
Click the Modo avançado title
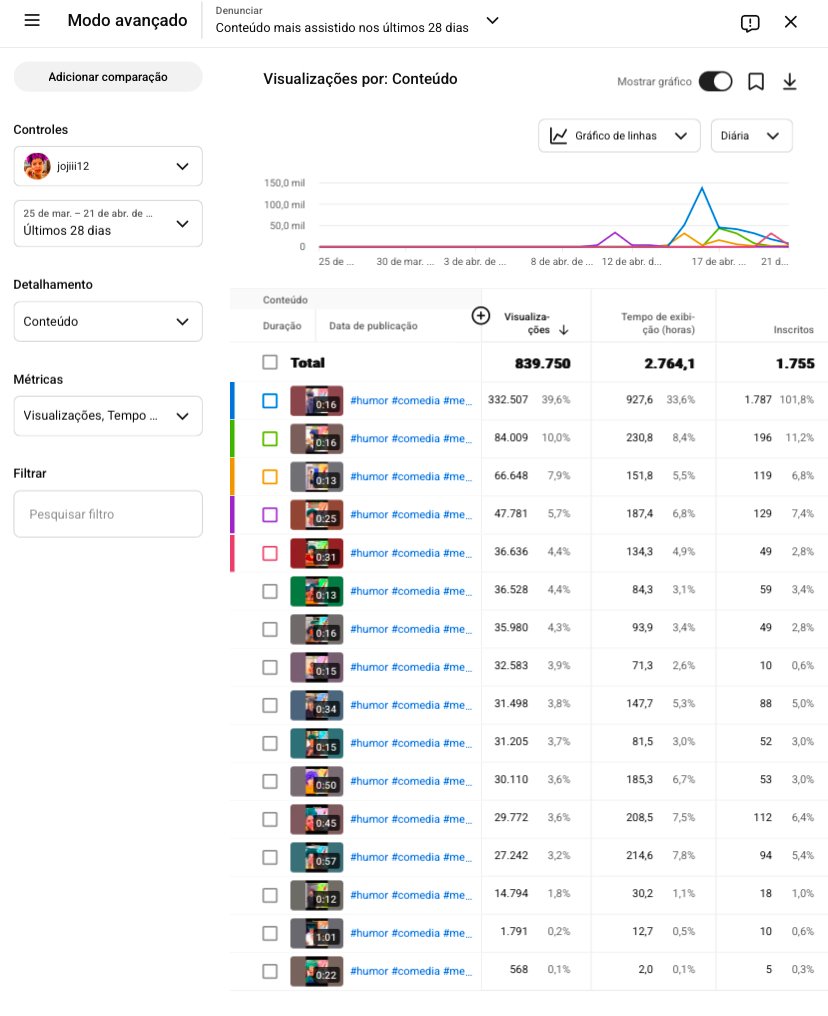(128, 20)
